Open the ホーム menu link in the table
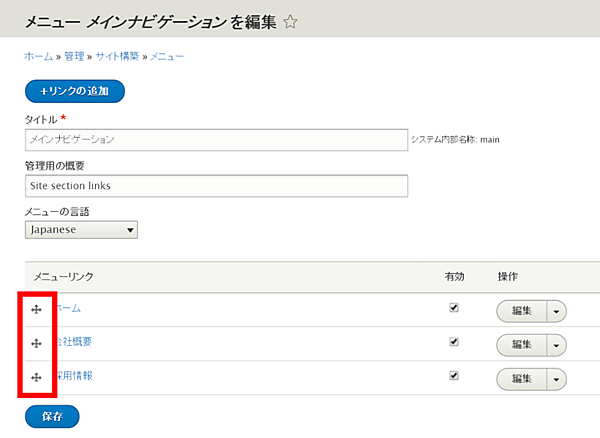600x438 pixels. click(69, 308)
